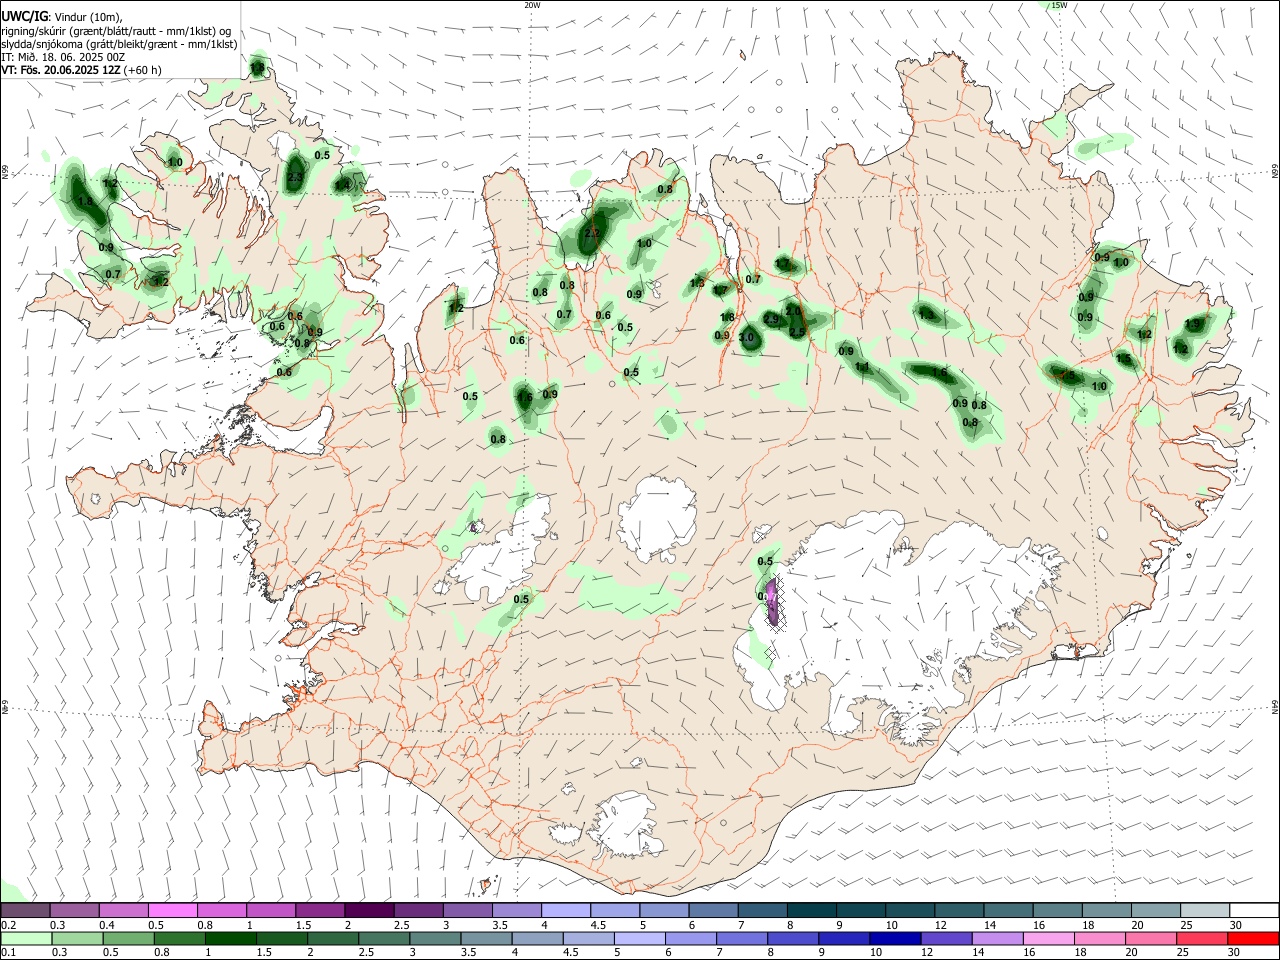
Task: Click the '1.1' precipitation value on the map
Action: (x=863, y=367)
